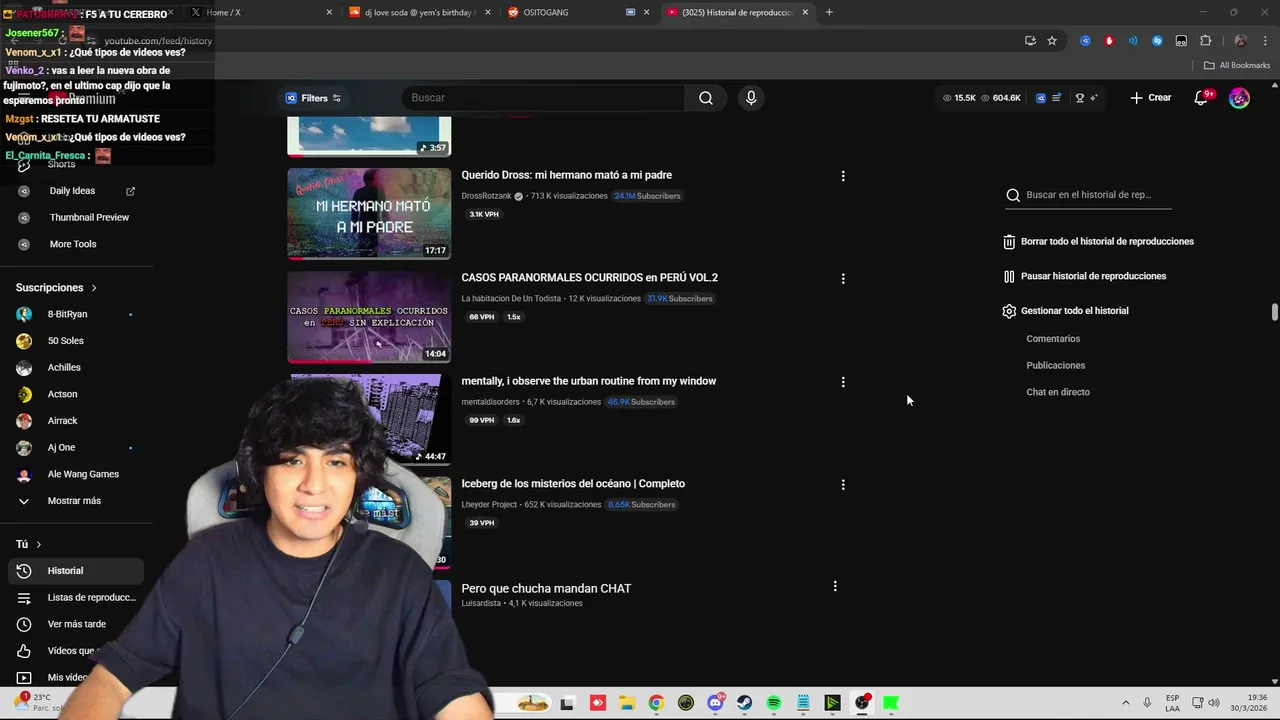Switch to the dj love soda tab
1280x720 pixels.
pos(420,12)
